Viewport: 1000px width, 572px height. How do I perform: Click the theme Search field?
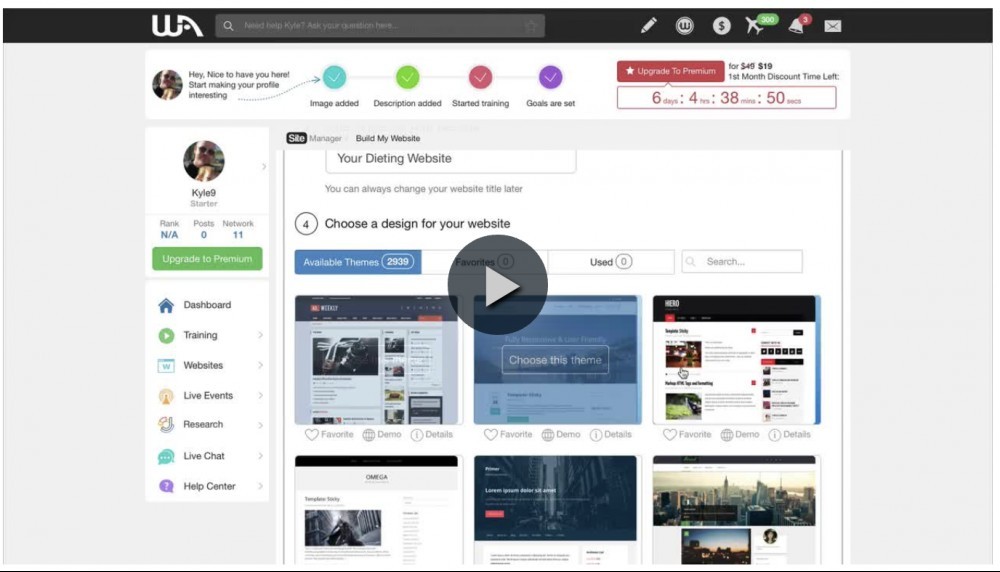(x=742, y=262)
